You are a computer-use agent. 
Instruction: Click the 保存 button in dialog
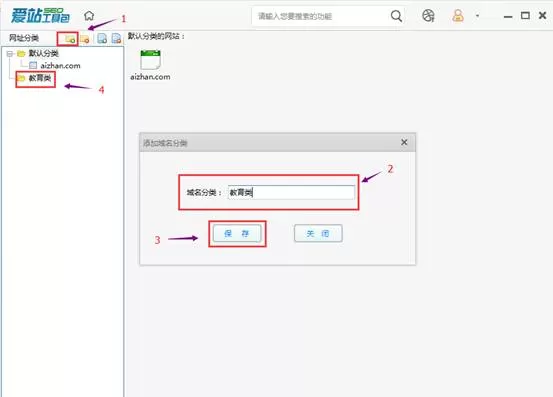click(x=237, y=233)
